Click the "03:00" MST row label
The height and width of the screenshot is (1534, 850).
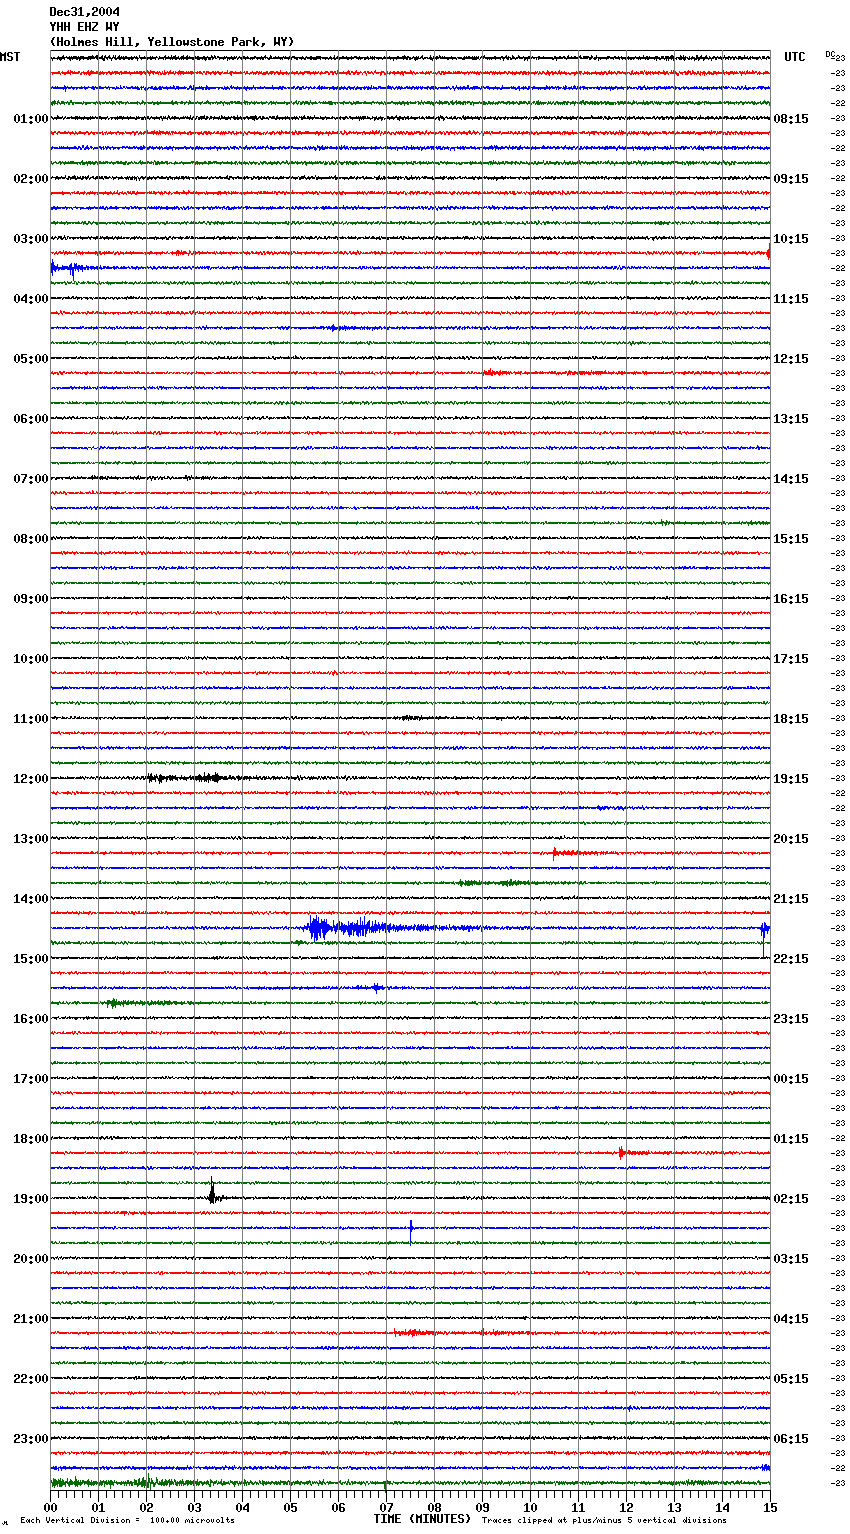click(31, 239)
